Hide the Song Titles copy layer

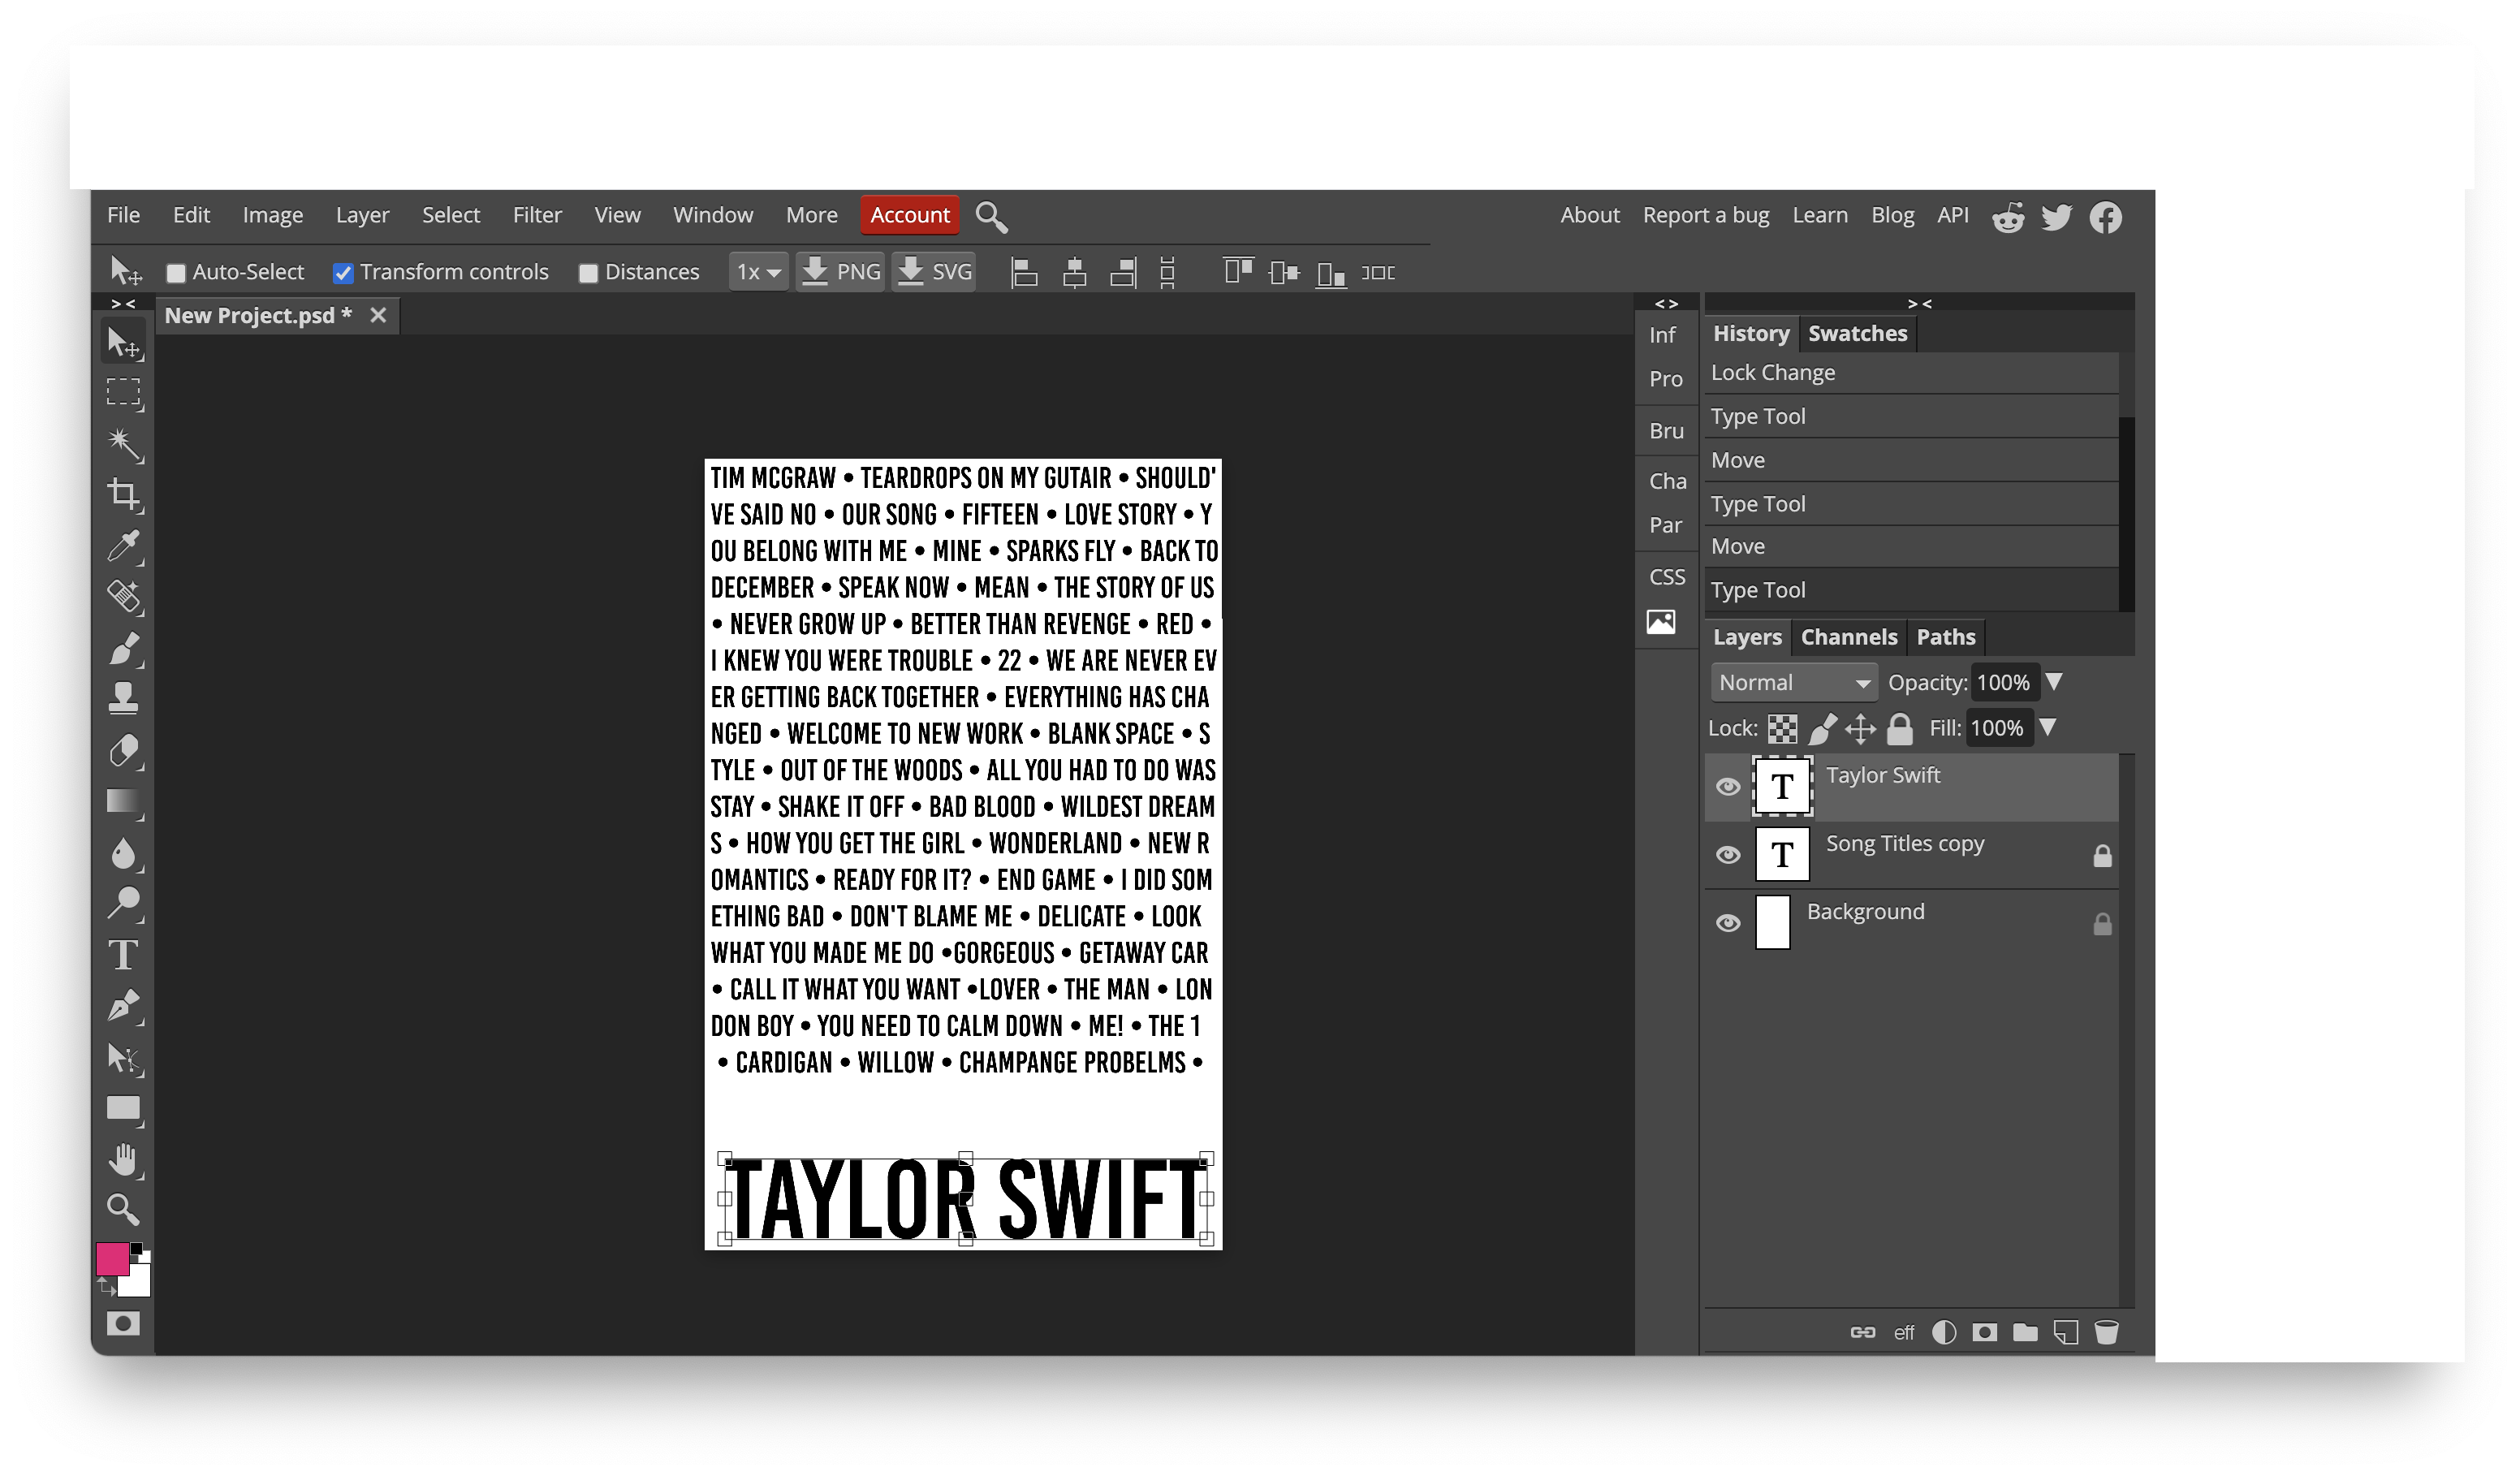click(1728, 855)
